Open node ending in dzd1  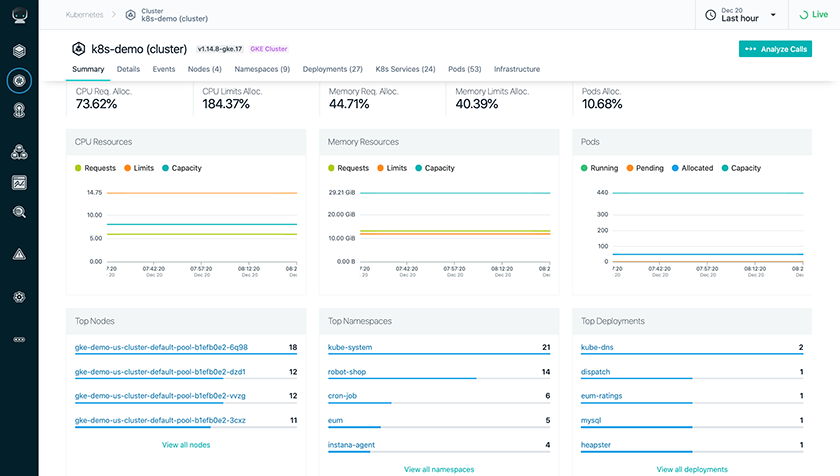(x=160, y=372)
